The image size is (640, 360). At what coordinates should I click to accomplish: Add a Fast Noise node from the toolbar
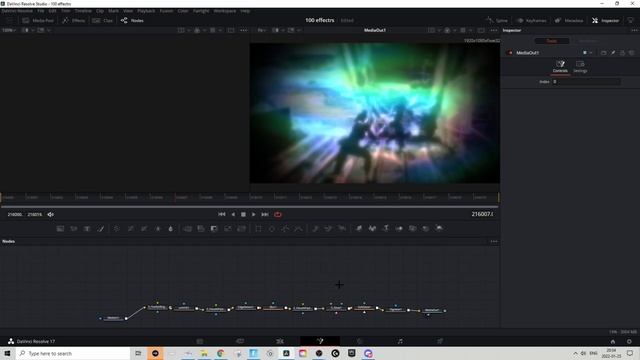tap(73, 229)
